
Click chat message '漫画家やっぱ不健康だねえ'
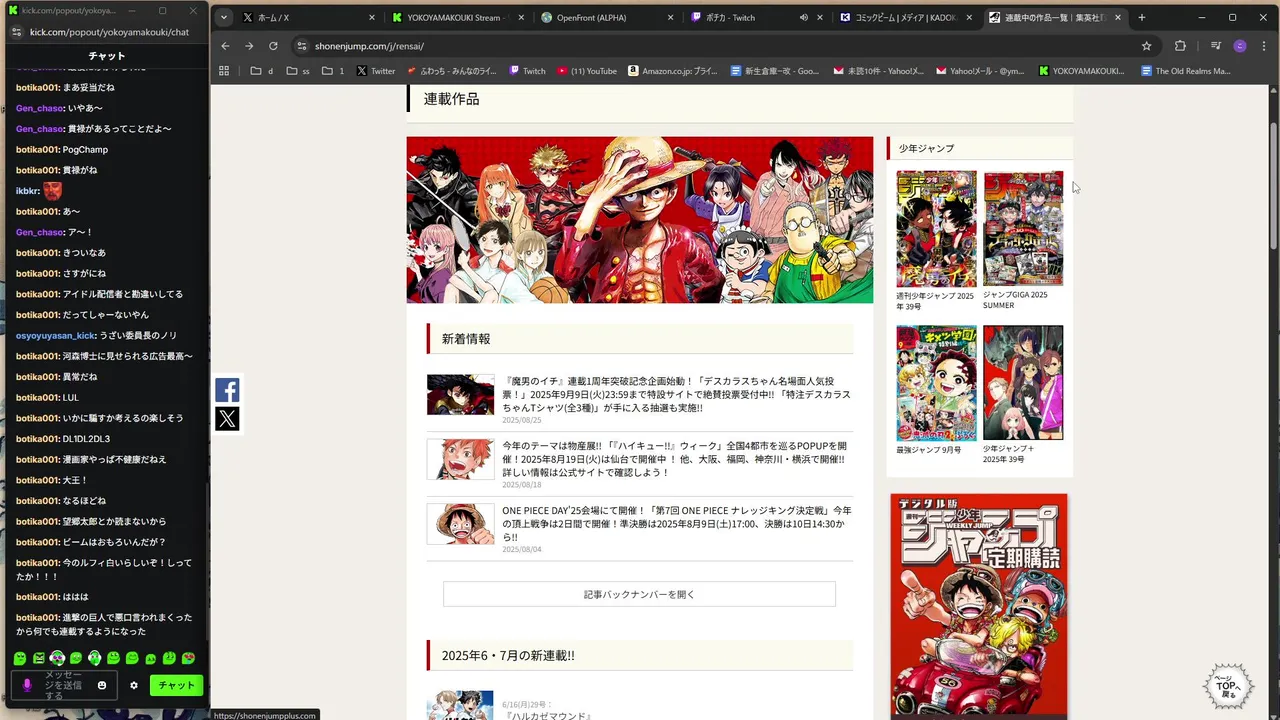tap(115, 459)
